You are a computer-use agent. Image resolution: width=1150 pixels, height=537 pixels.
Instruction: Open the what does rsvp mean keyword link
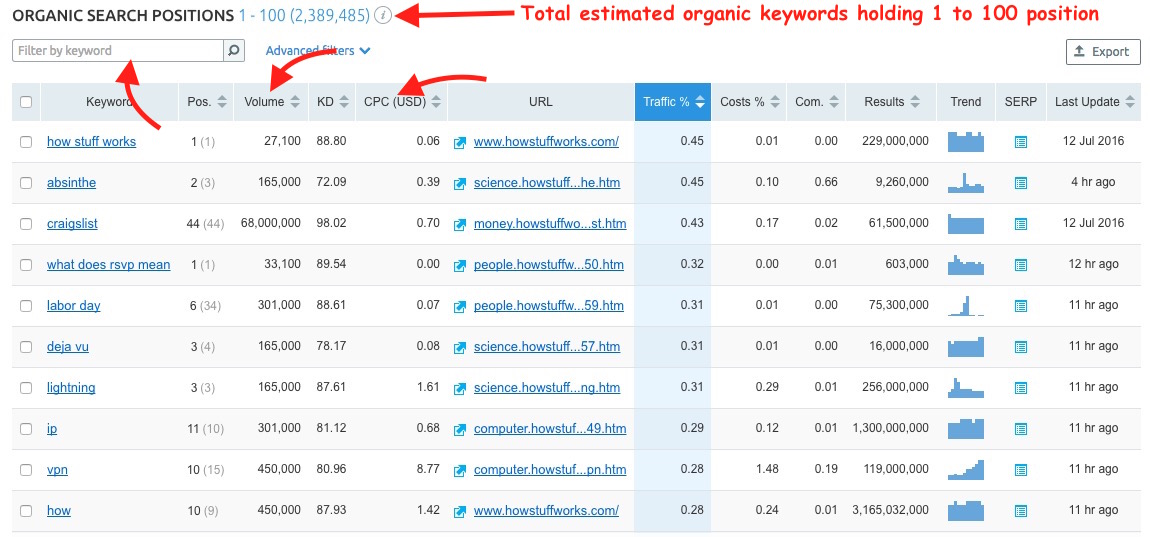coord(108,265)
